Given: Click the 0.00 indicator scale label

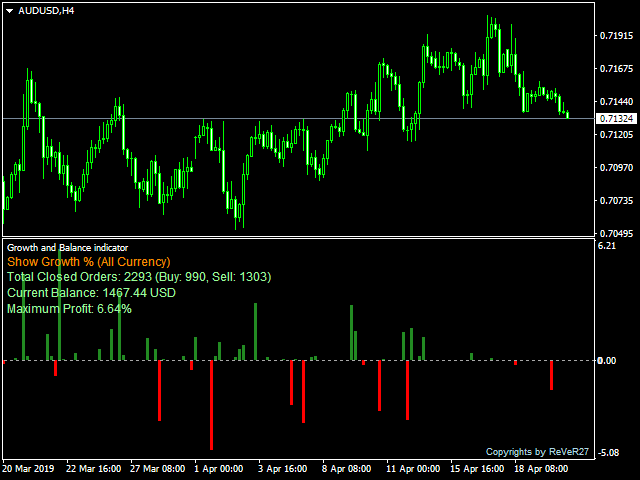Looking at the screenshot, I should point(607,361).
